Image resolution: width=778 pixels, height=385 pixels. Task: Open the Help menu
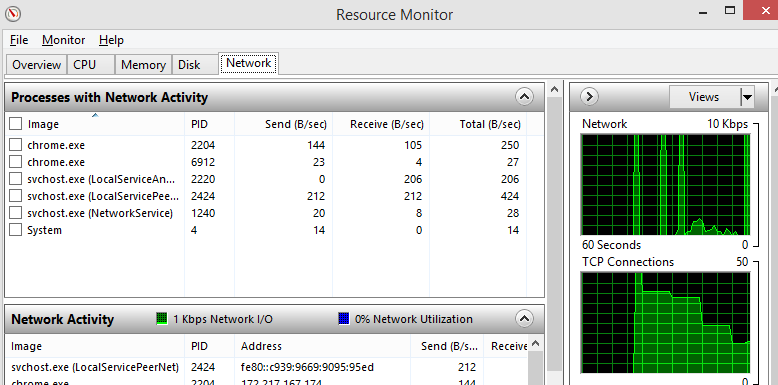tap(111, 40)
